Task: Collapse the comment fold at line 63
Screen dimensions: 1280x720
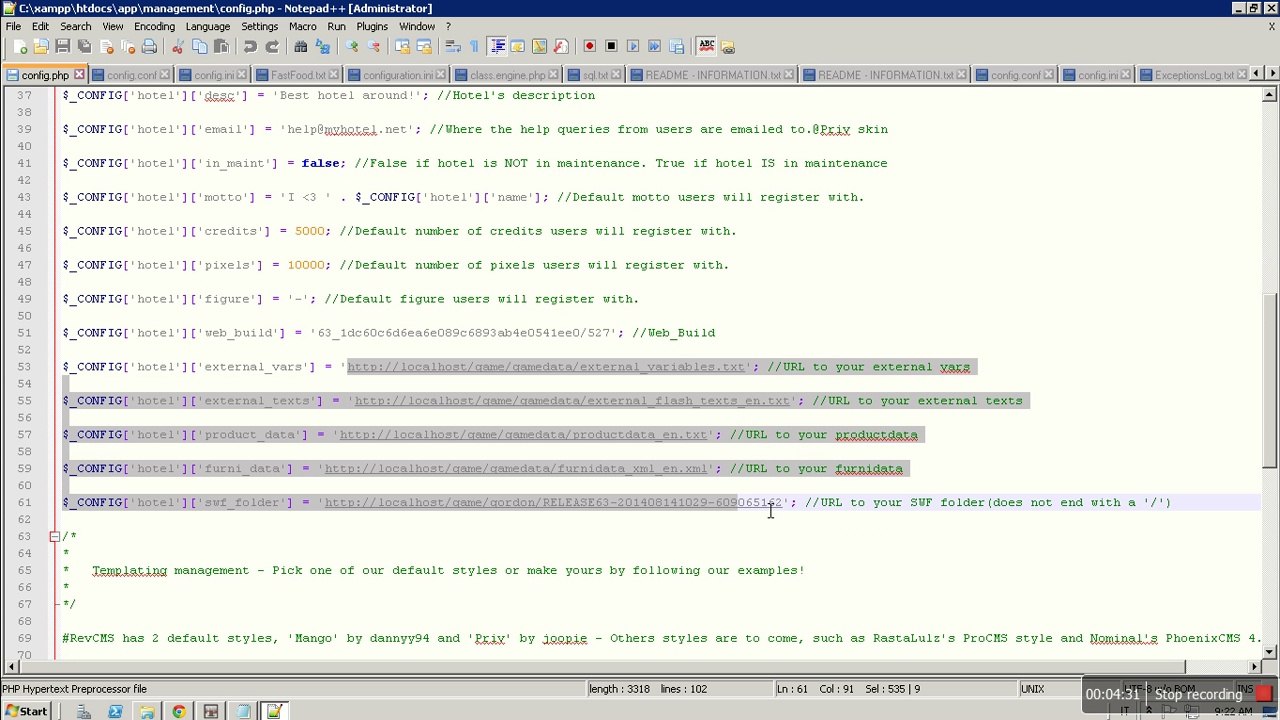Action: pos(55,536)
